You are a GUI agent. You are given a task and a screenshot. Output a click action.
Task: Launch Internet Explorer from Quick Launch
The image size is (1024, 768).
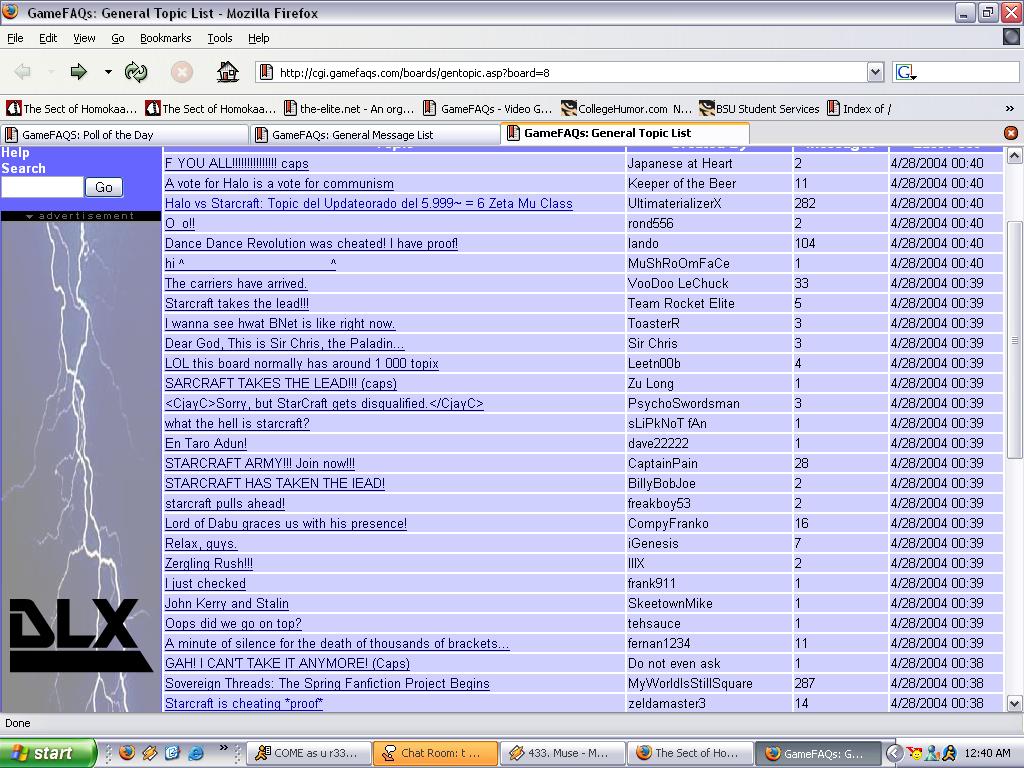[x=195, y=752]
